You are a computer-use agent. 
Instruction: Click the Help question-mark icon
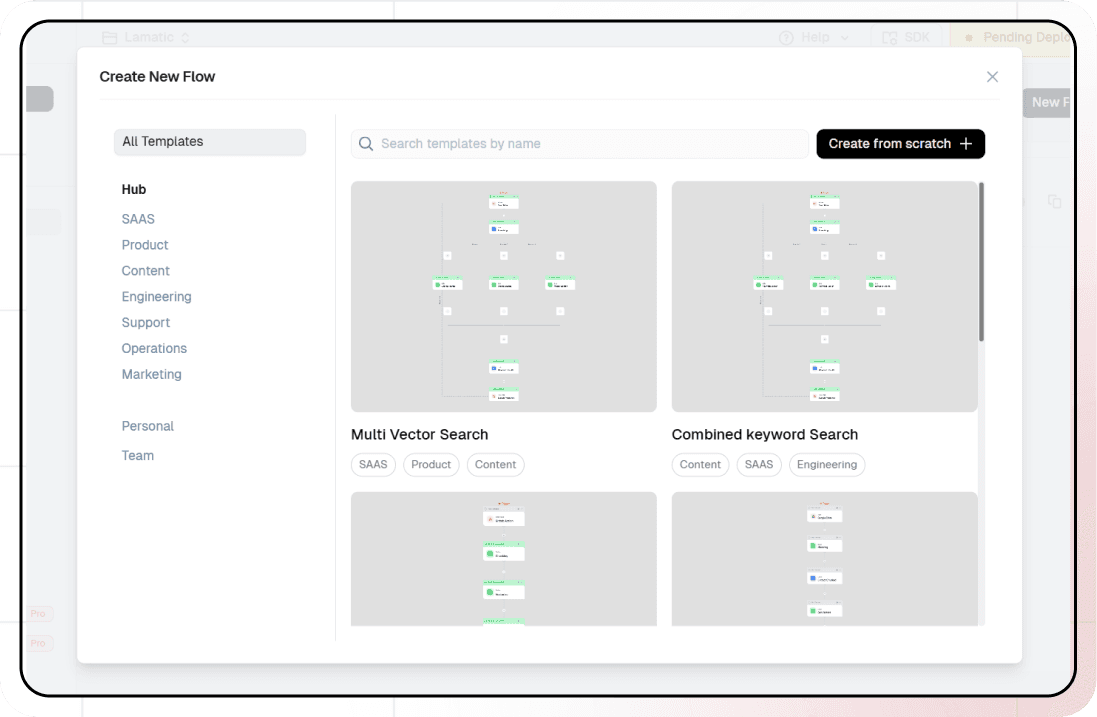(x=785, y=36)
